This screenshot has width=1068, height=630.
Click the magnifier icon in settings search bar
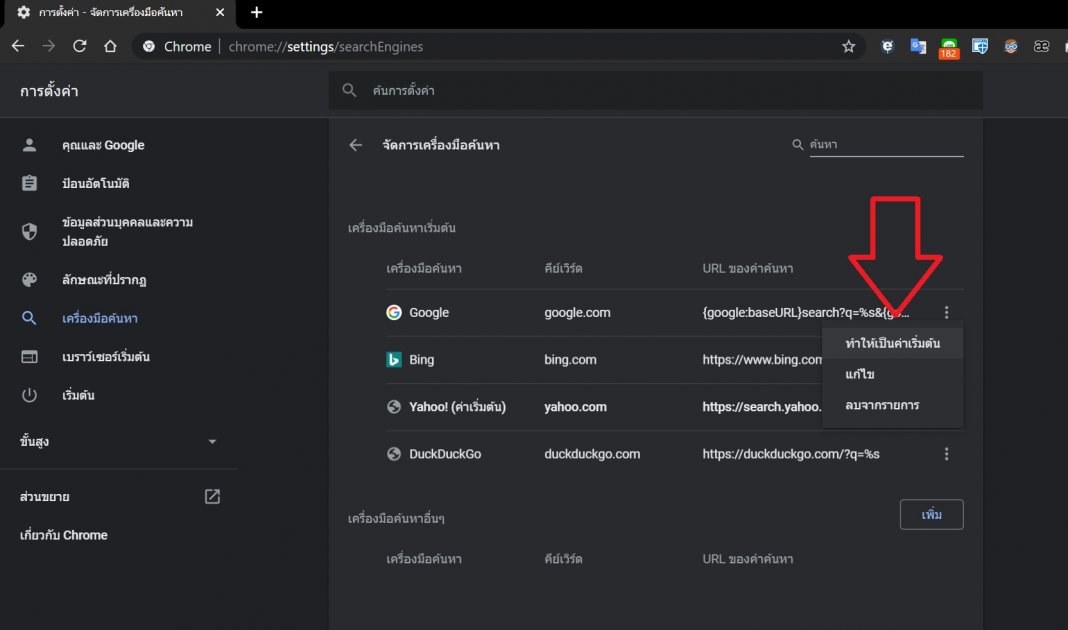point(349,90)
